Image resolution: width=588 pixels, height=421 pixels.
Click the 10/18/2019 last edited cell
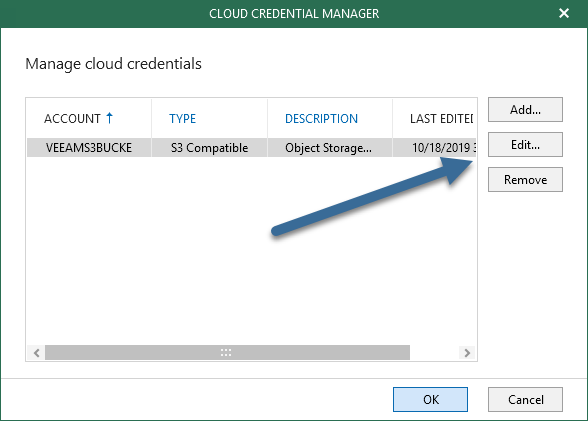pyautogui.click(x=434, y=148)
